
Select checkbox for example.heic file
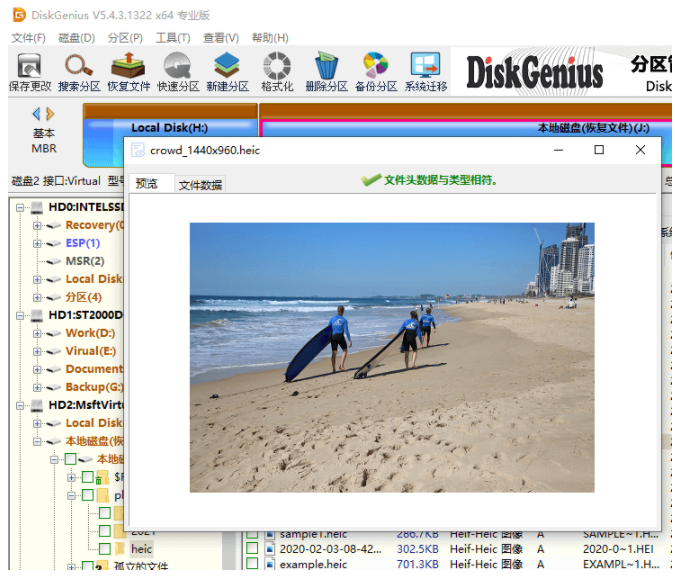pyautogui.click(x=252, y=565)
